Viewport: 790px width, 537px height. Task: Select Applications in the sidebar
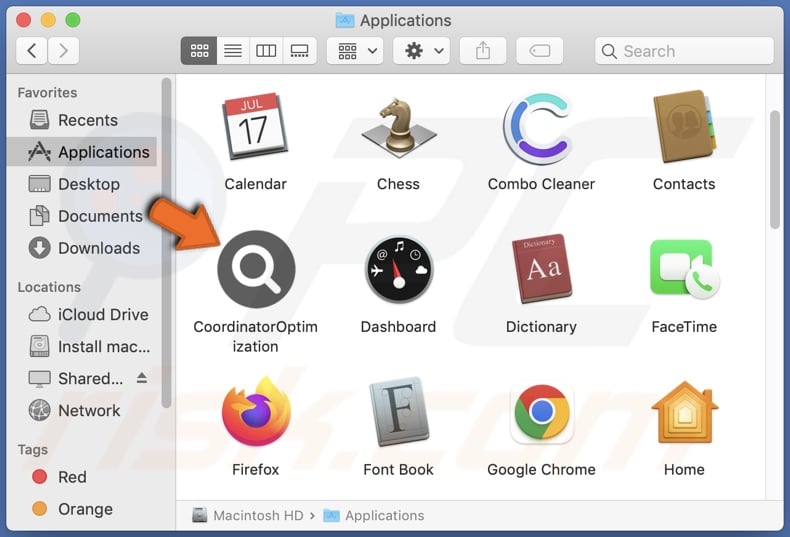[x=83, y=152]
